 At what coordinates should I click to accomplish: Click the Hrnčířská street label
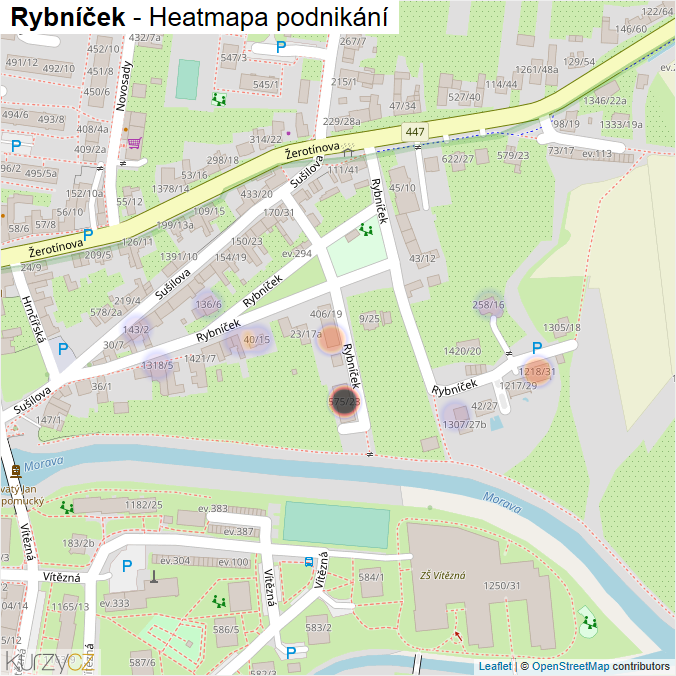(33, 319)
